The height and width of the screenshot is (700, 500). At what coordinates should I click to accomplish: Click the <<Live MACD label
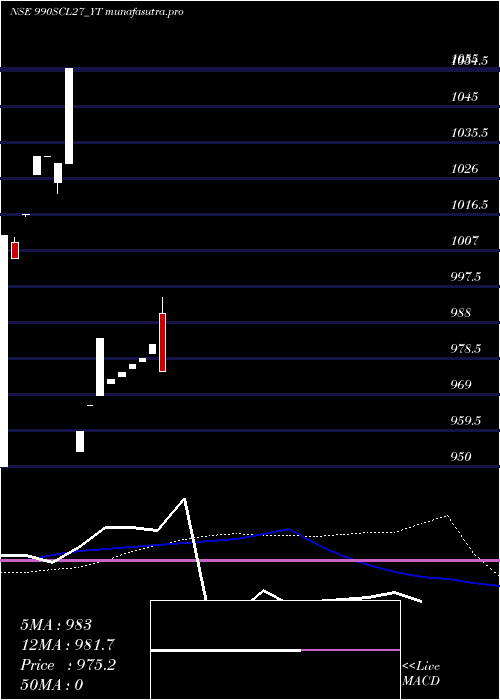tap(421, 674)
